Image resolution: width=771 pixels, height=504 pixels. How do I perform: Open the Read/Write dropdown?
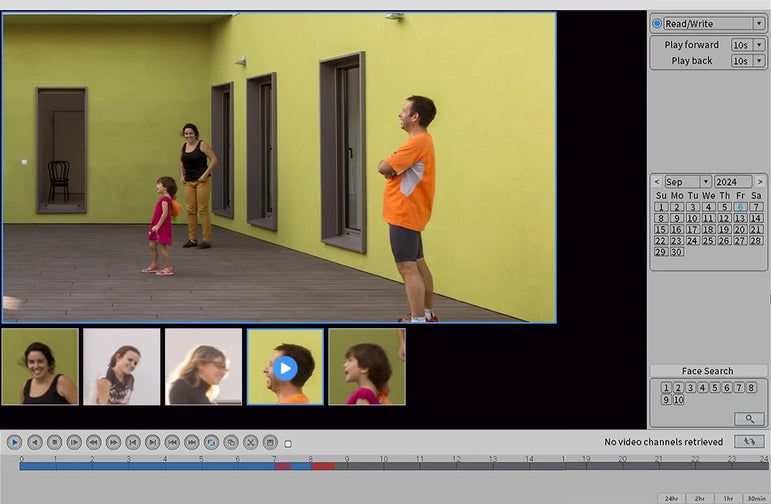point(759,23)
